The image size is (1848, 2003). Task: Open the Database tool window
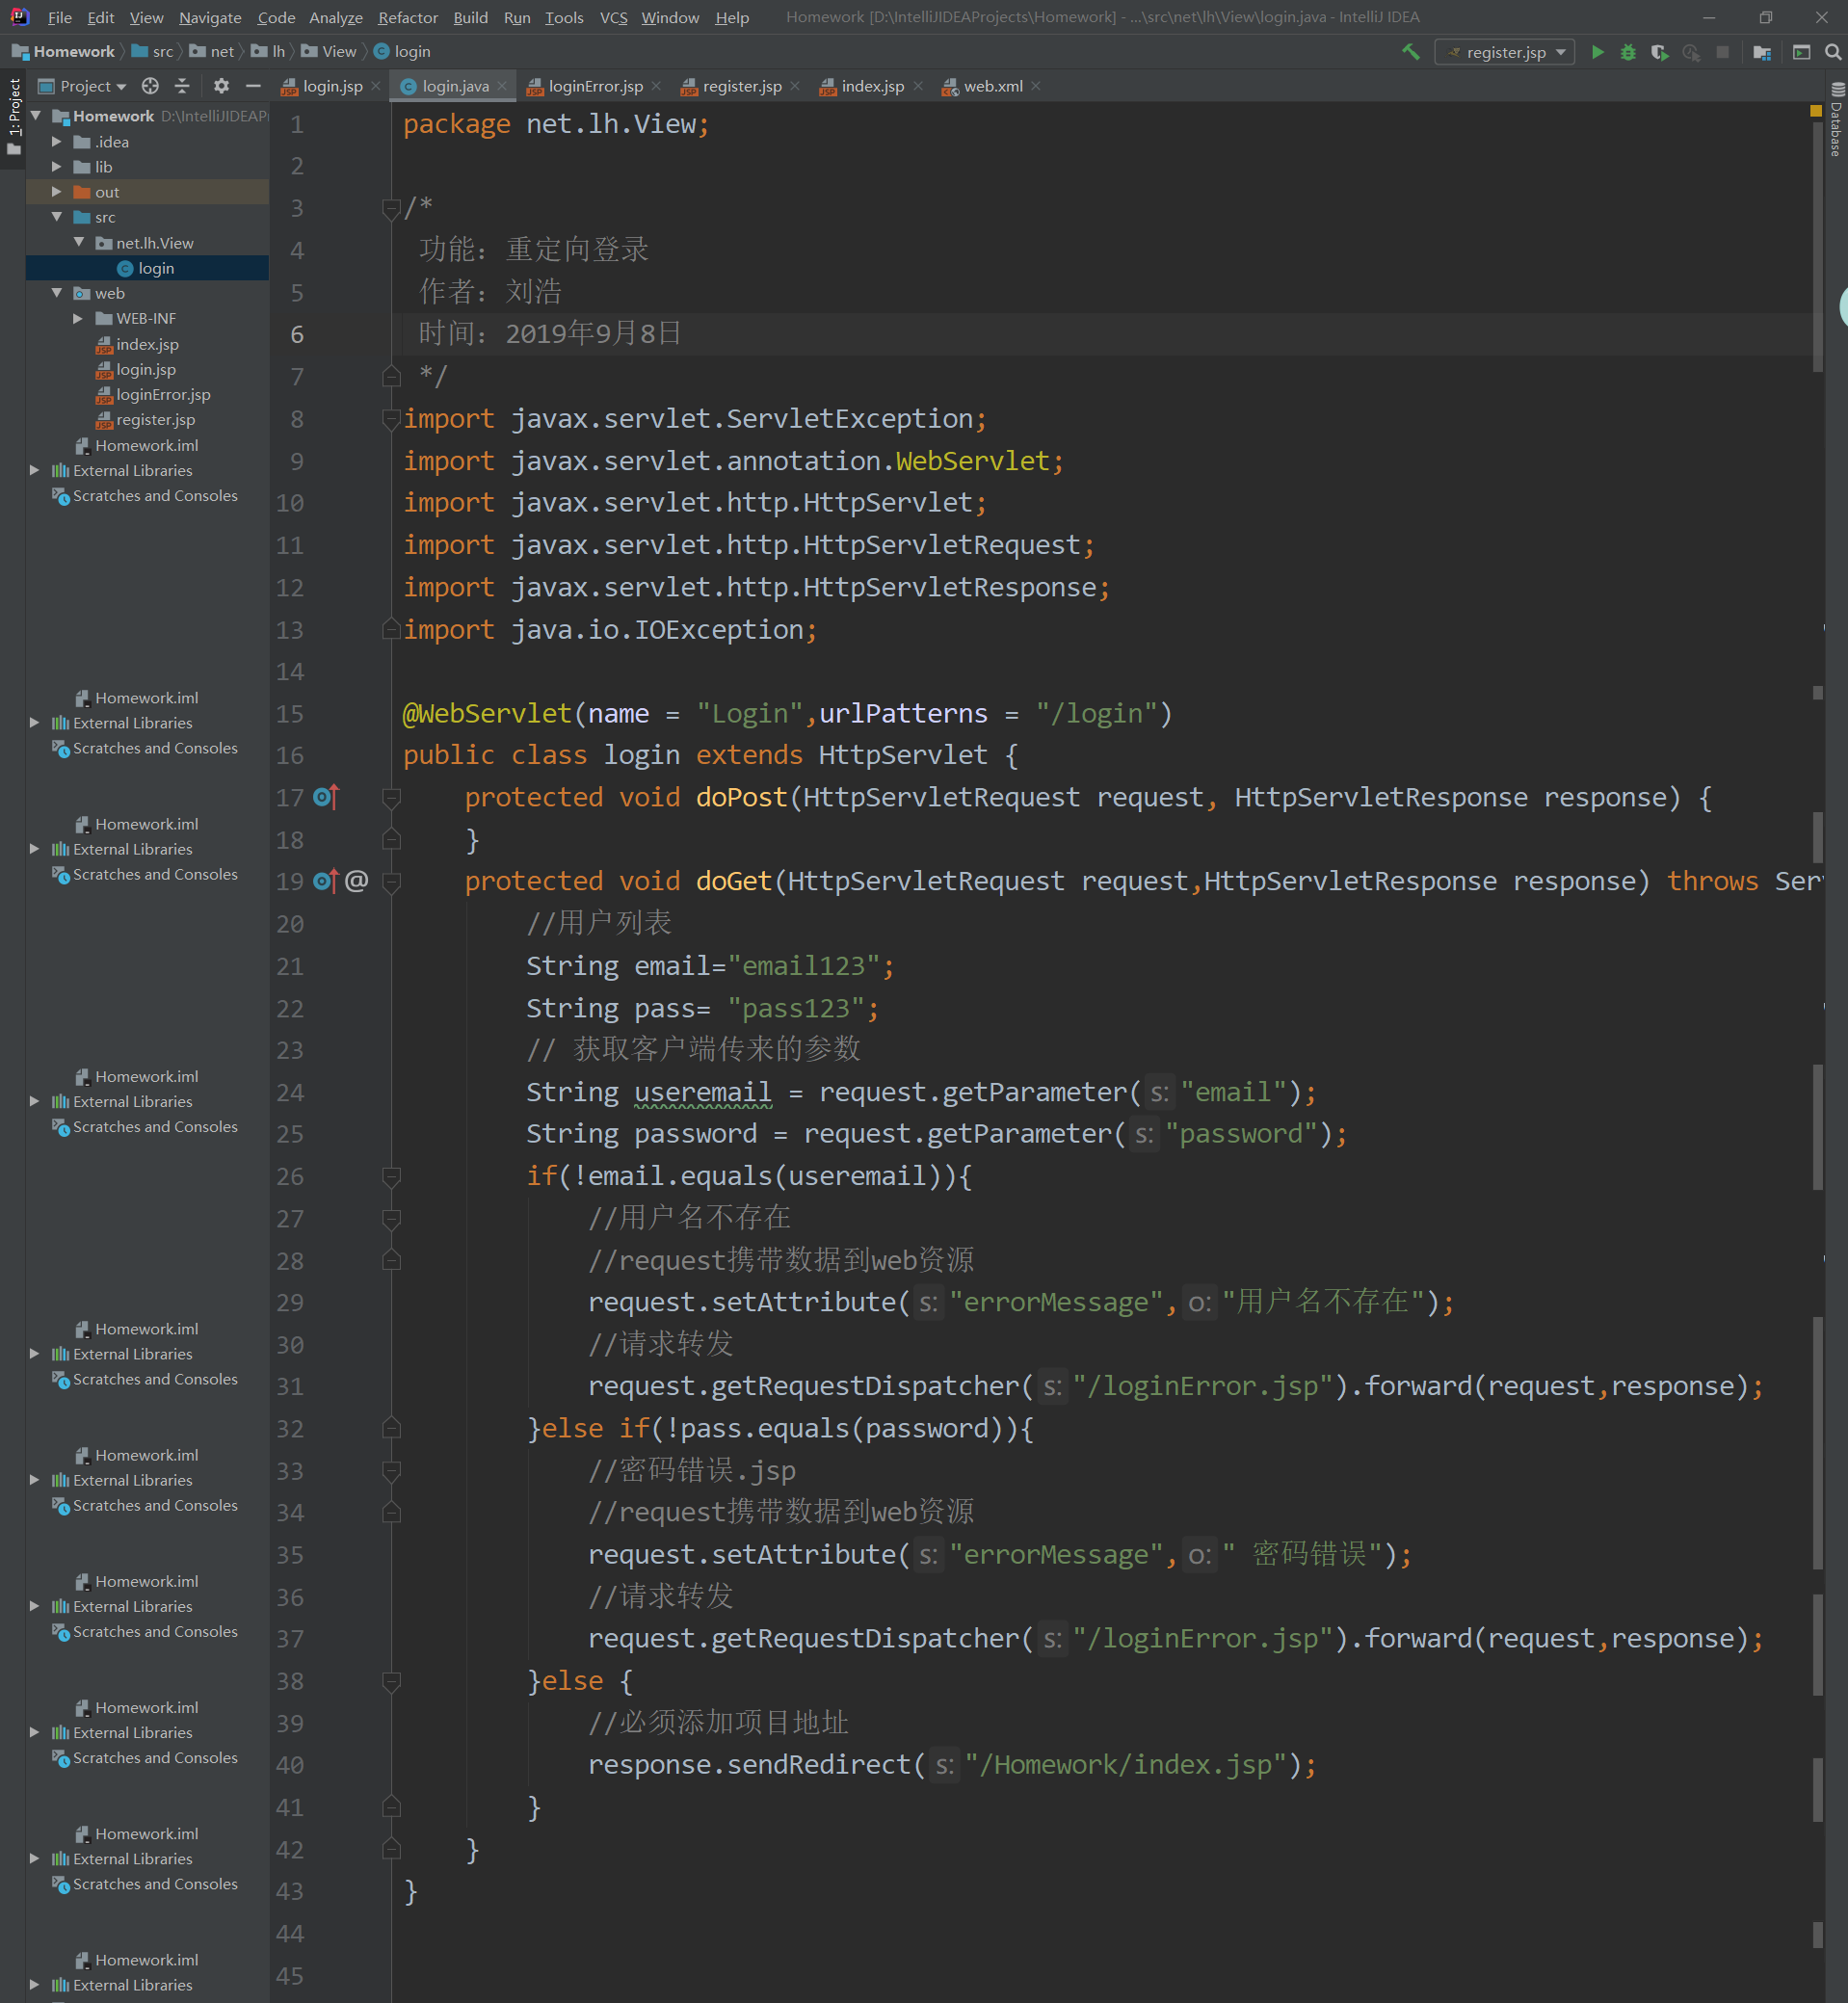(1836, 119)
